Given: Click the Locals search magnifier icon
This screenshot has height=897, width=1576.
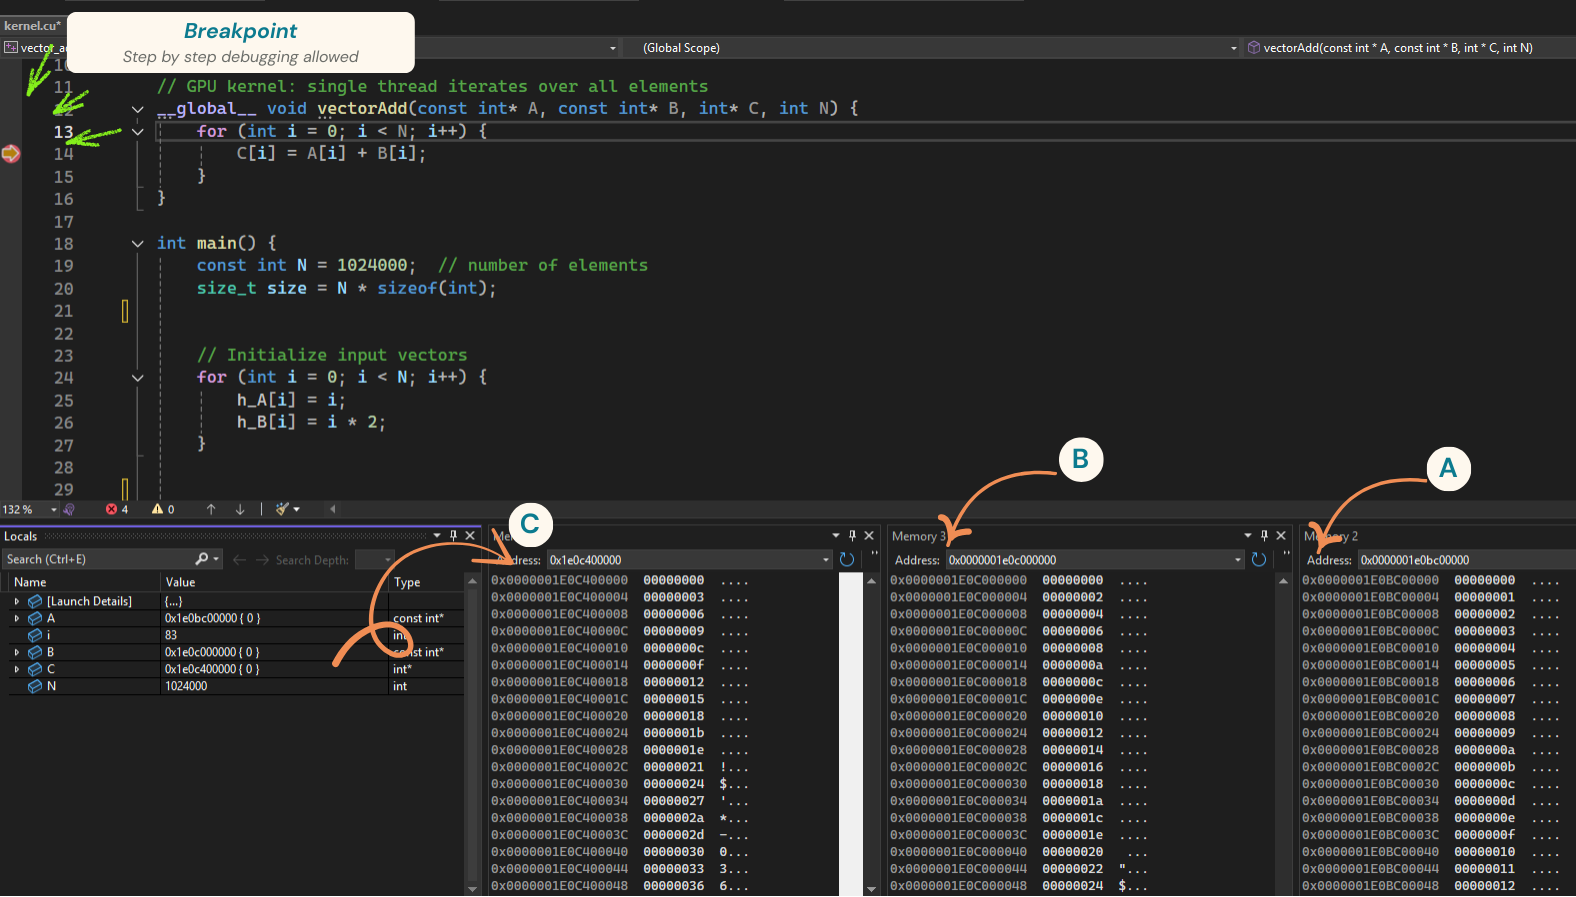Looking at the screenshot, I should click(202, 559).
